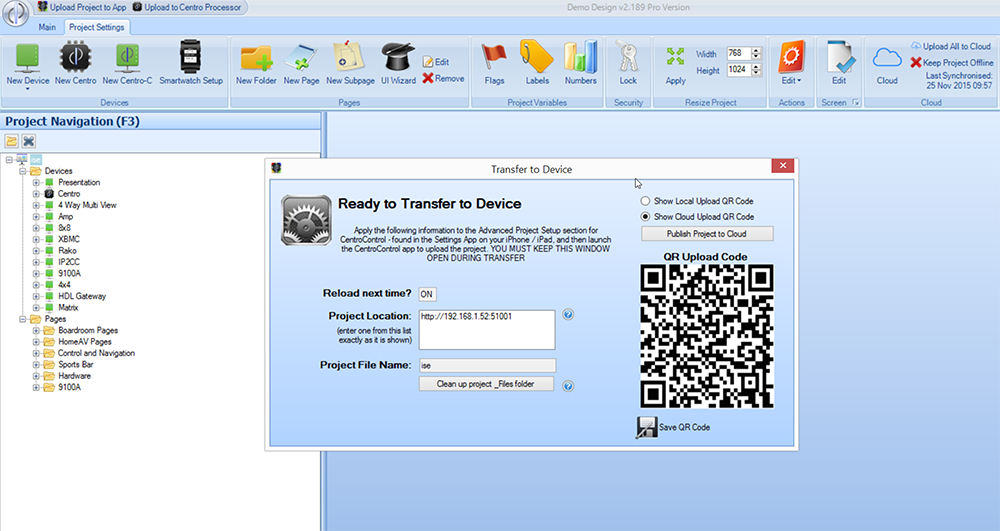This screenshot has width=1000, height=531.
Task: Select XBMC device in tree
Action: [69, 239]
